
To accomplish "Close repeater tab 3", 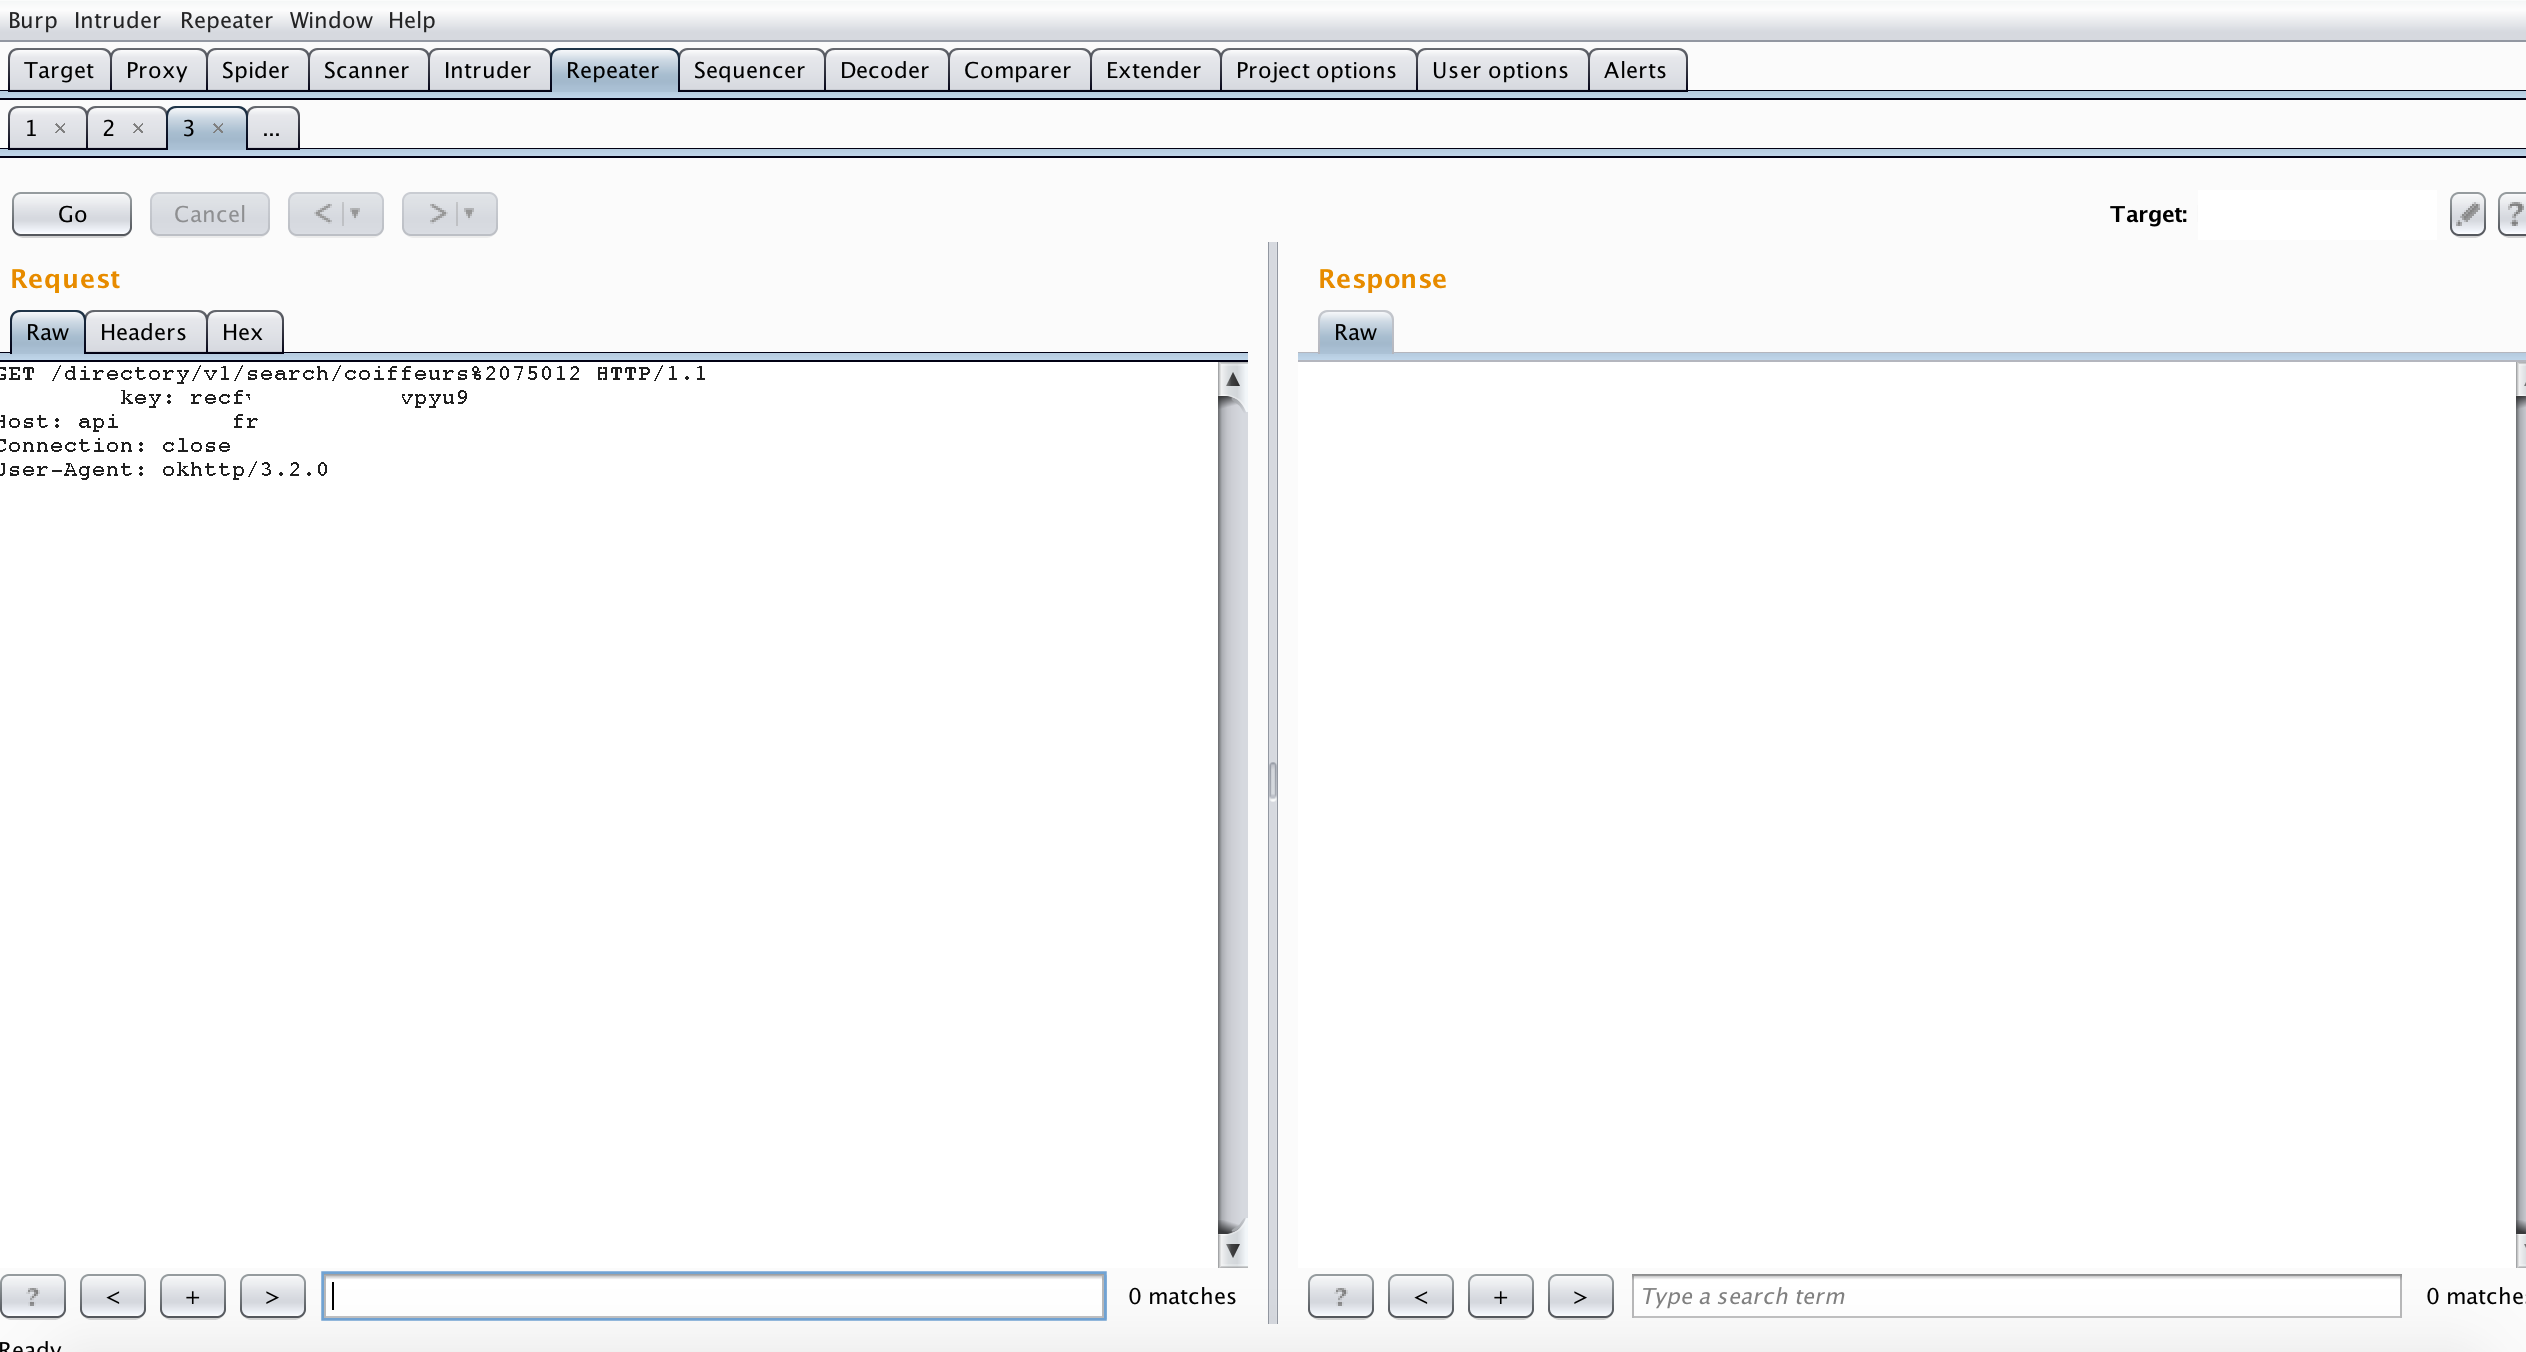I will [218, 128].
